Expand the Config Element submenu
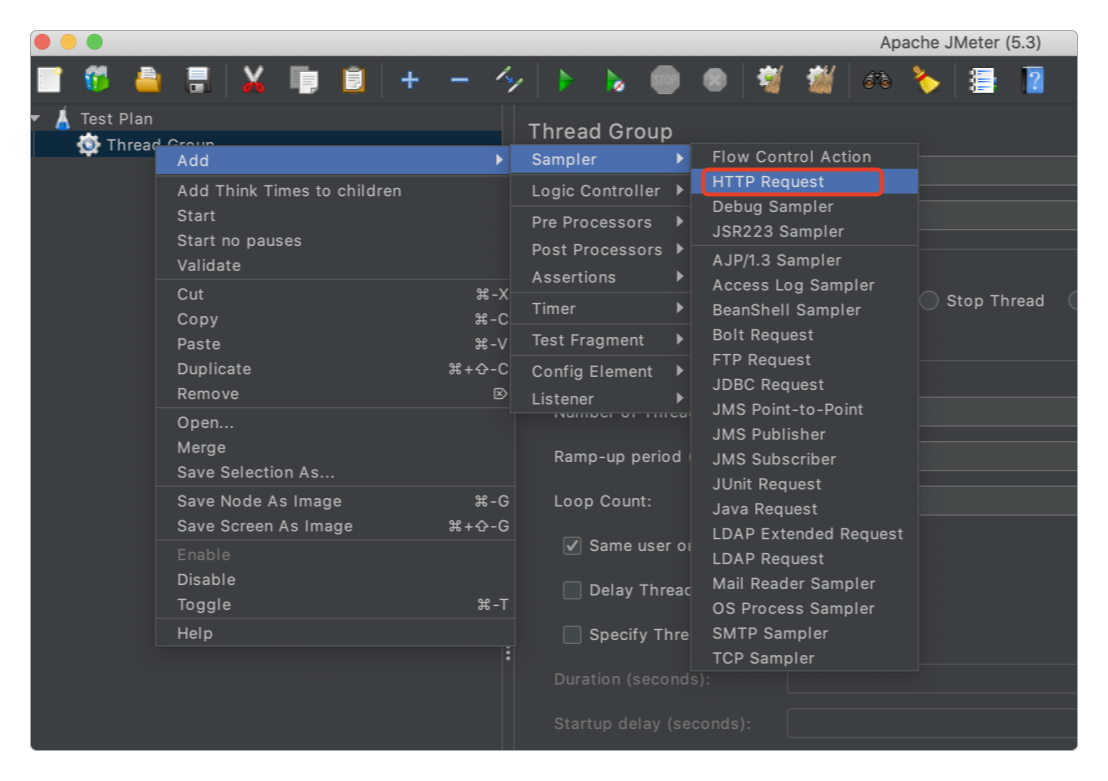This screenshot has height=781, width=1108. [x=601, y=371]
